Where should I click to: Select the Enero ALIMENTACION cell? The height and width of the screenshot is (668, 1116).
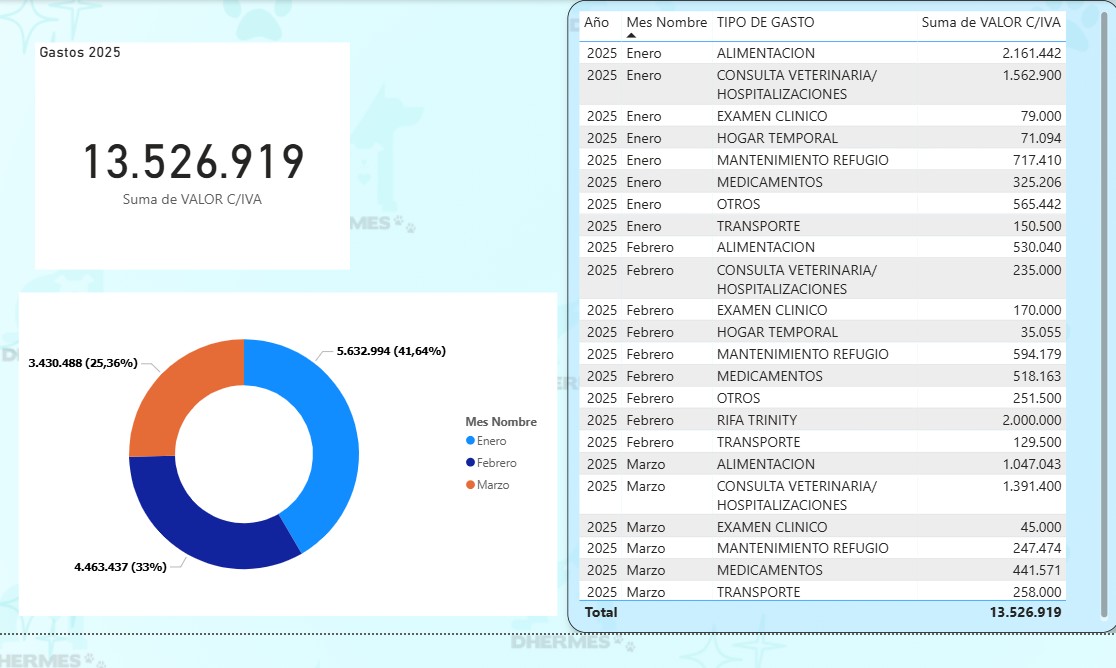pyautogui.click(x=765, y=53)
